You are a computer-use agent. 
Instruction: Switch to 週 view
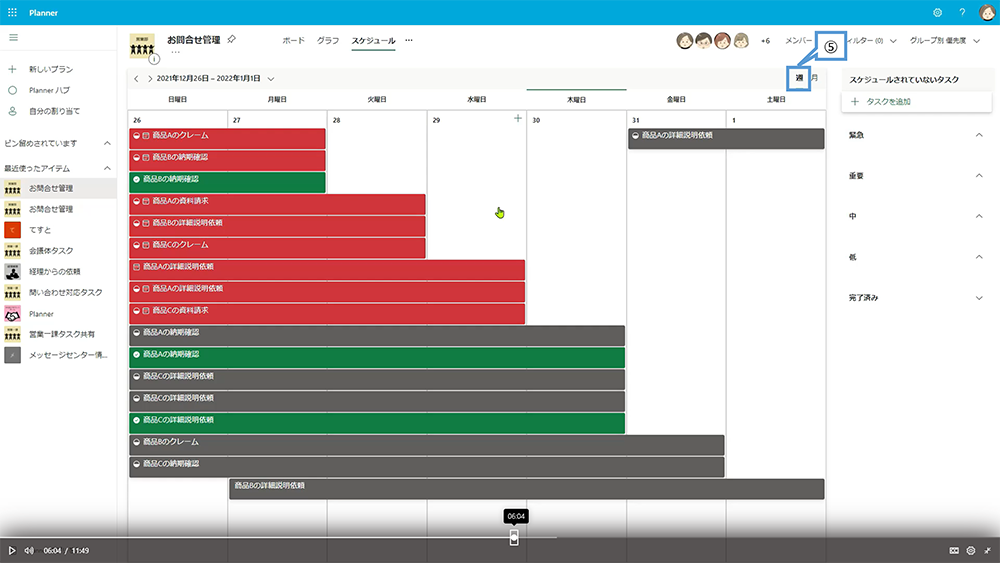798,78
